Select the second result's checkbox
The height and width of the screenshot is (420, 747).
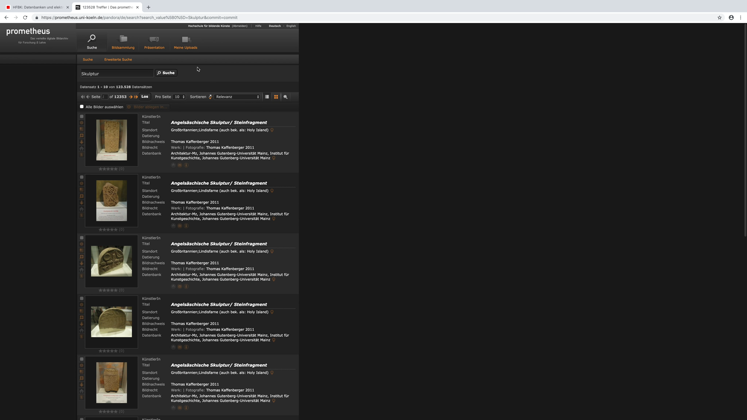82,177
